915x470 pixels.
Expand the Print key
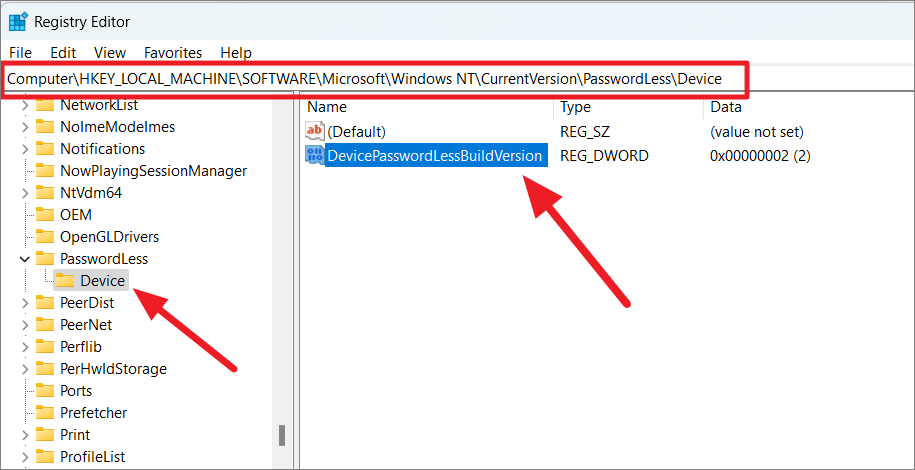tap(25, 435)
